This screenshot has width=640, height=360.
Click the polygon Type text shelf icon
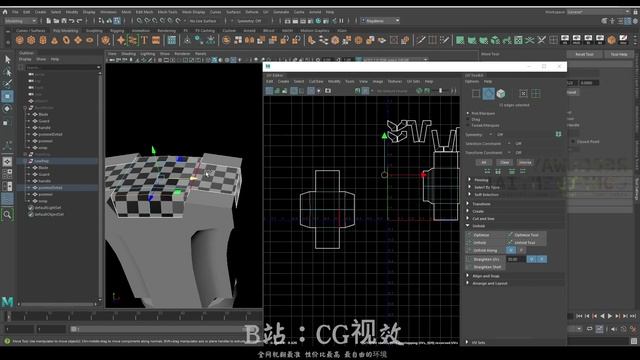pyautogui.click(x=144, y=40)
